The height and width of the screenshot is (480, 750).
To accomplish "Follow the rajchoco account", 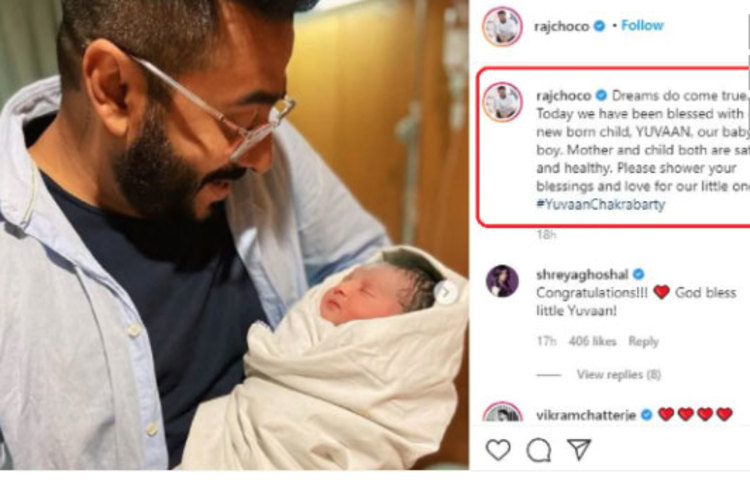I will point(642,25).
